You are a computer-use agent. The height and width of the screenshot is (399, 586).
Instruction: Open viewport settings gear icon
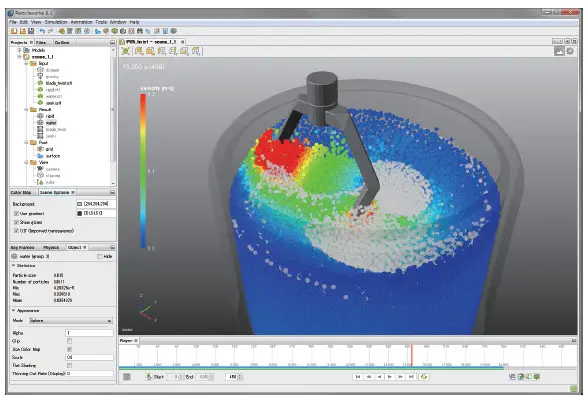pos(570,51)
